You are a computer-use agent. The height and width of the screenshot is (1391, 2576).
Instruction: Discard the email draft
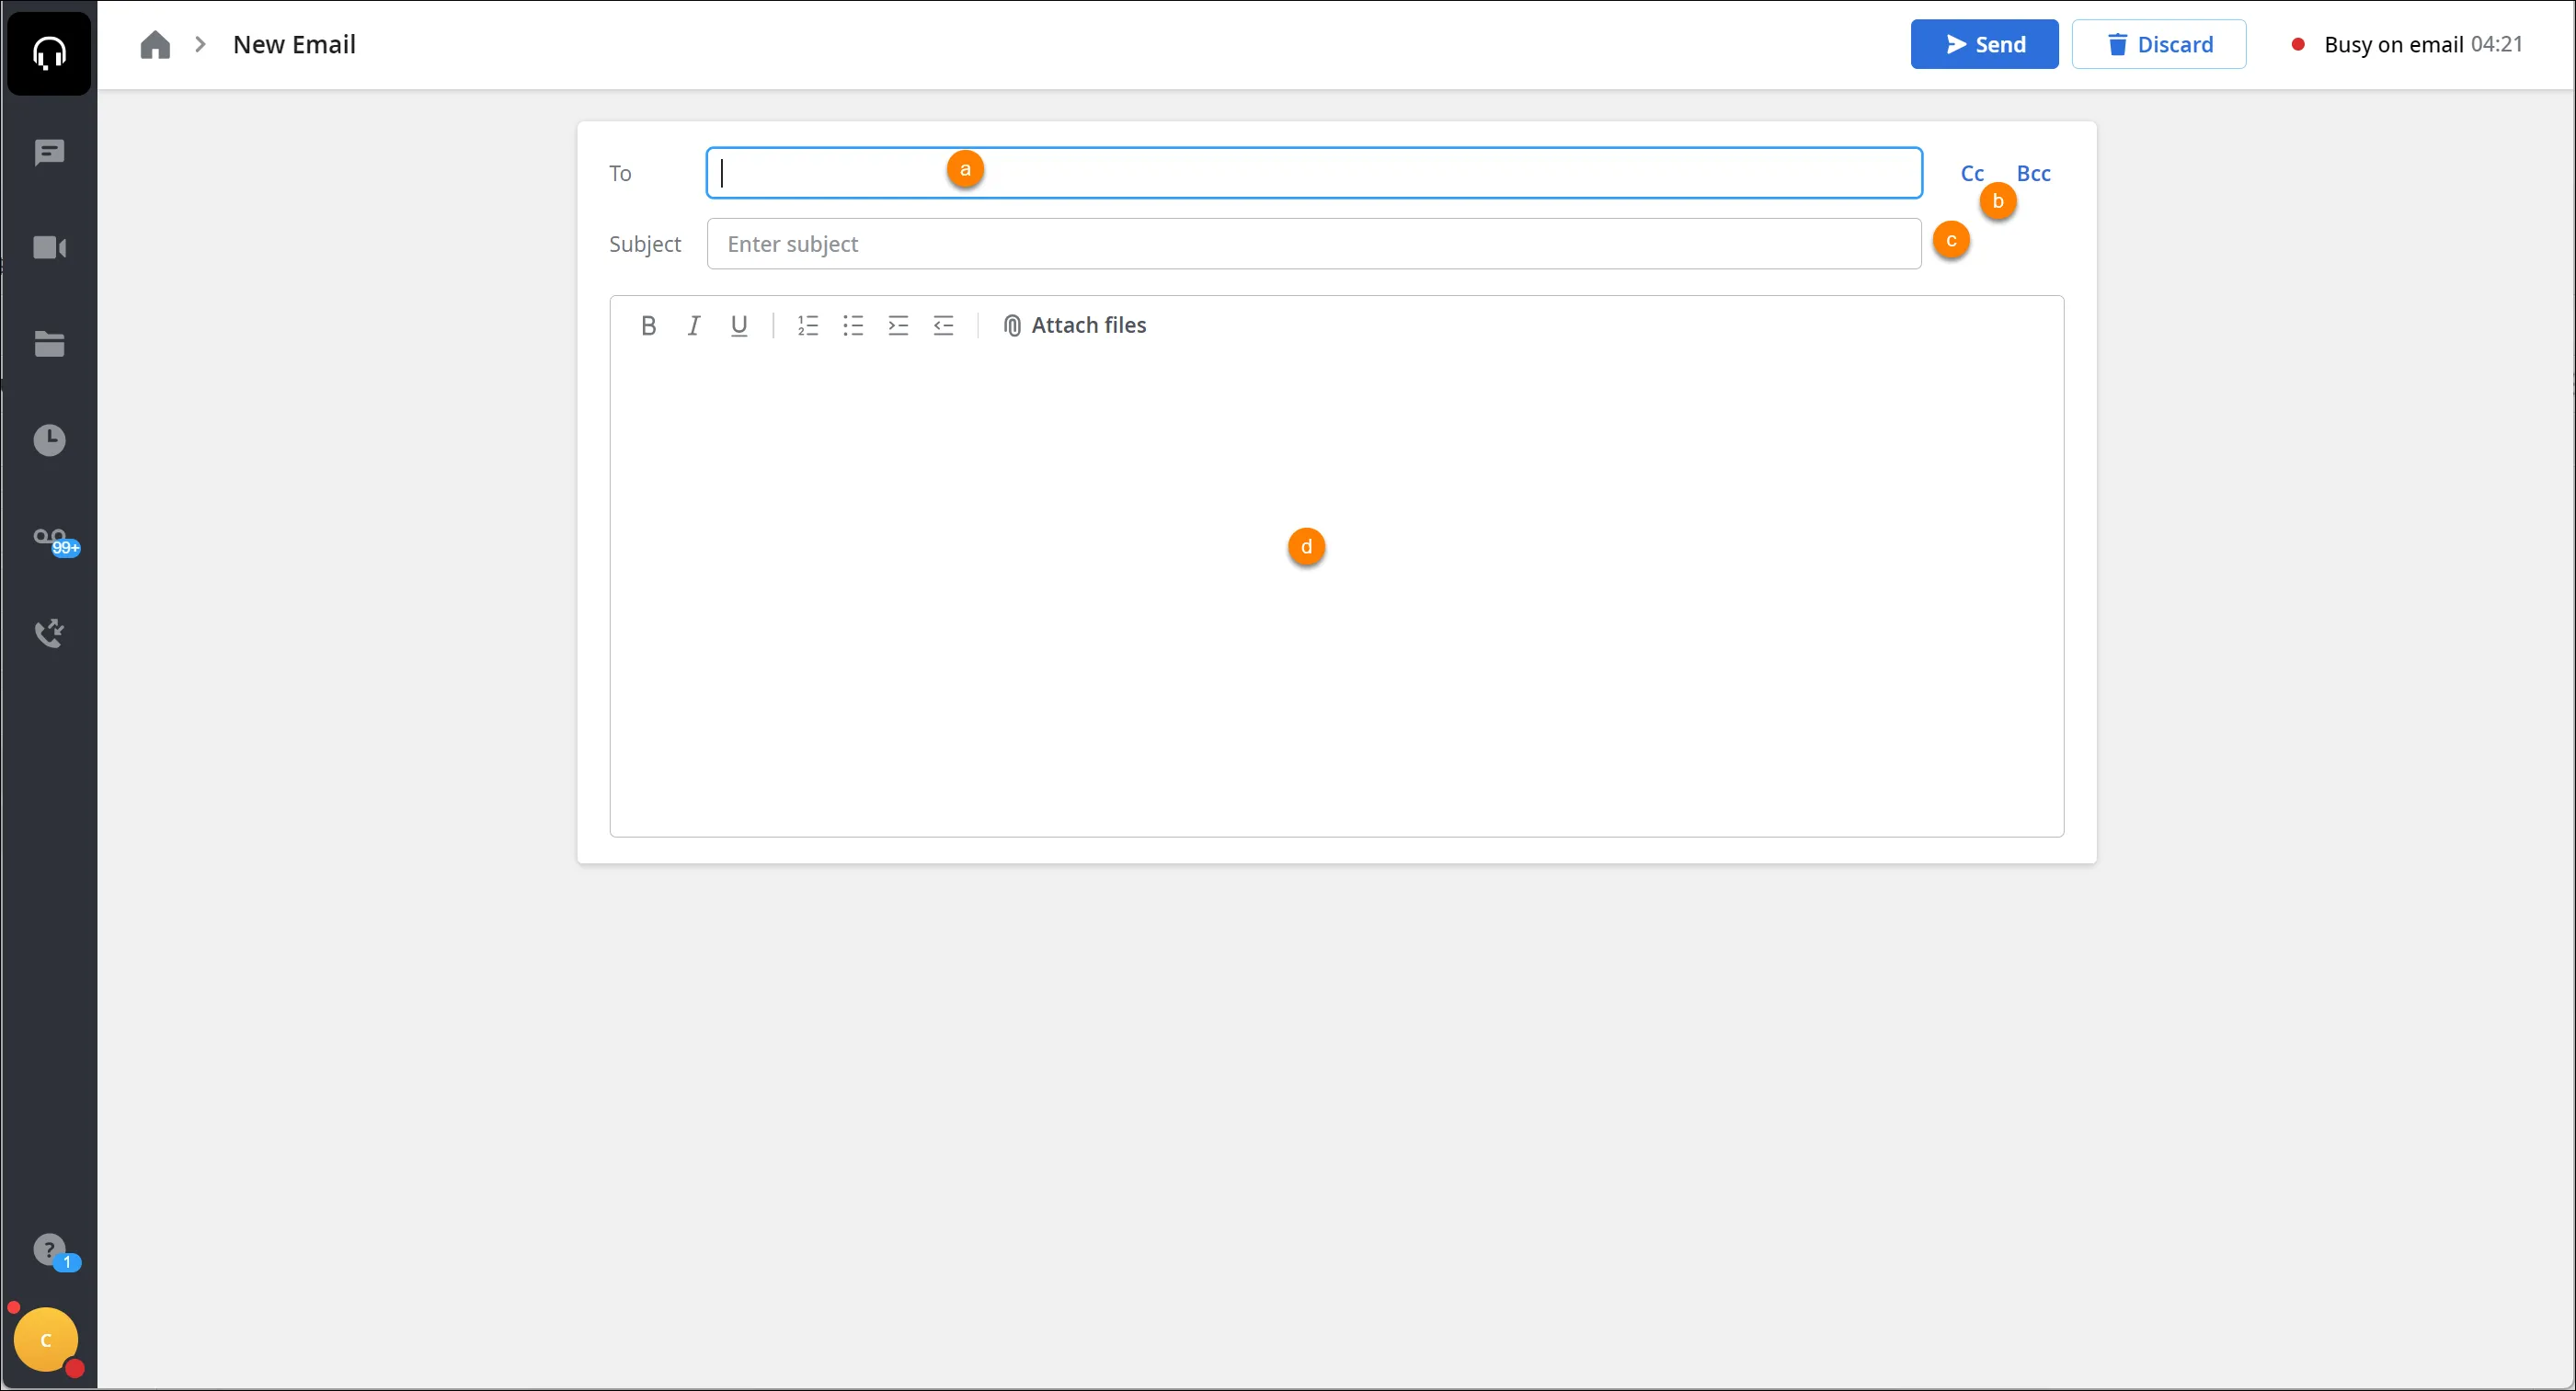2158,44
